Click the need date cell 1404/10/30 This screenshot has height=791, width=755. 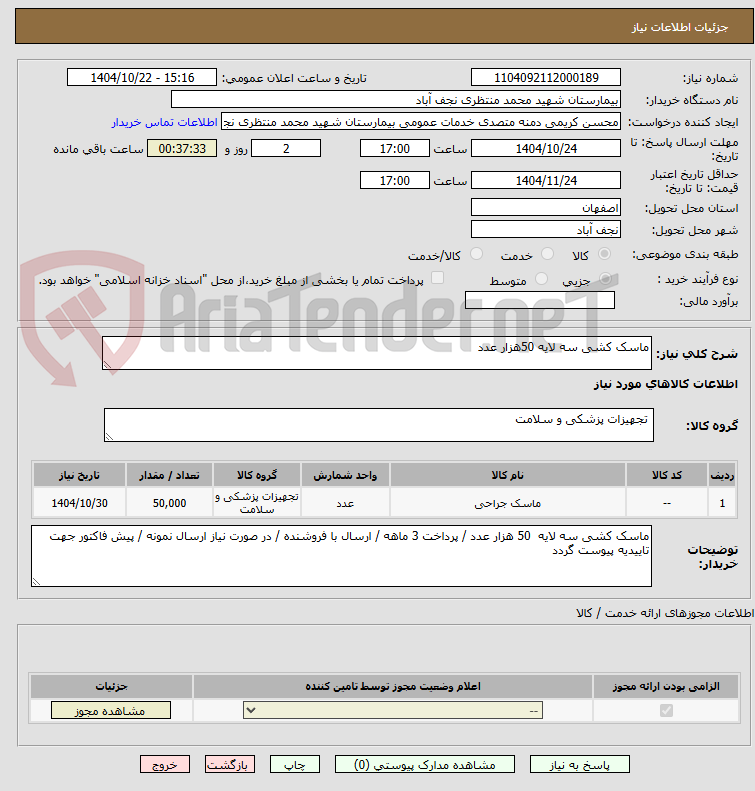(79, 503)
